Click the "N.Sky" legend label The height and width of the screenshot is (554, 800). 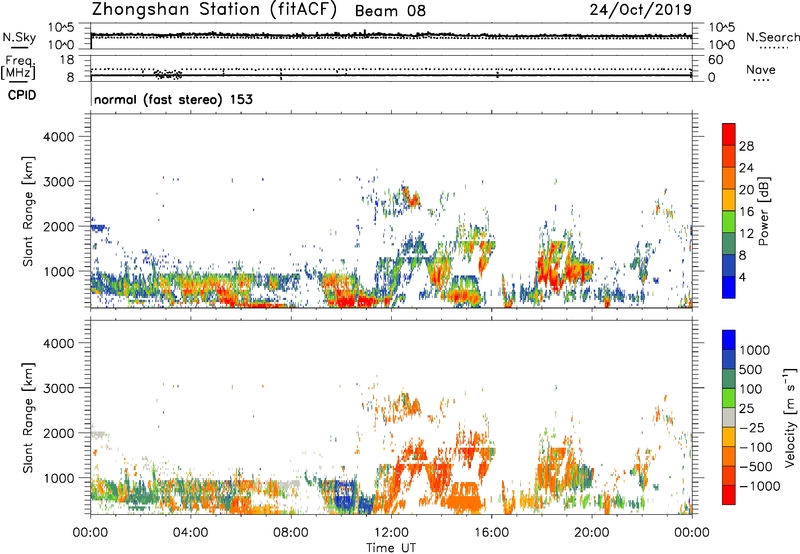pos(19,37)
